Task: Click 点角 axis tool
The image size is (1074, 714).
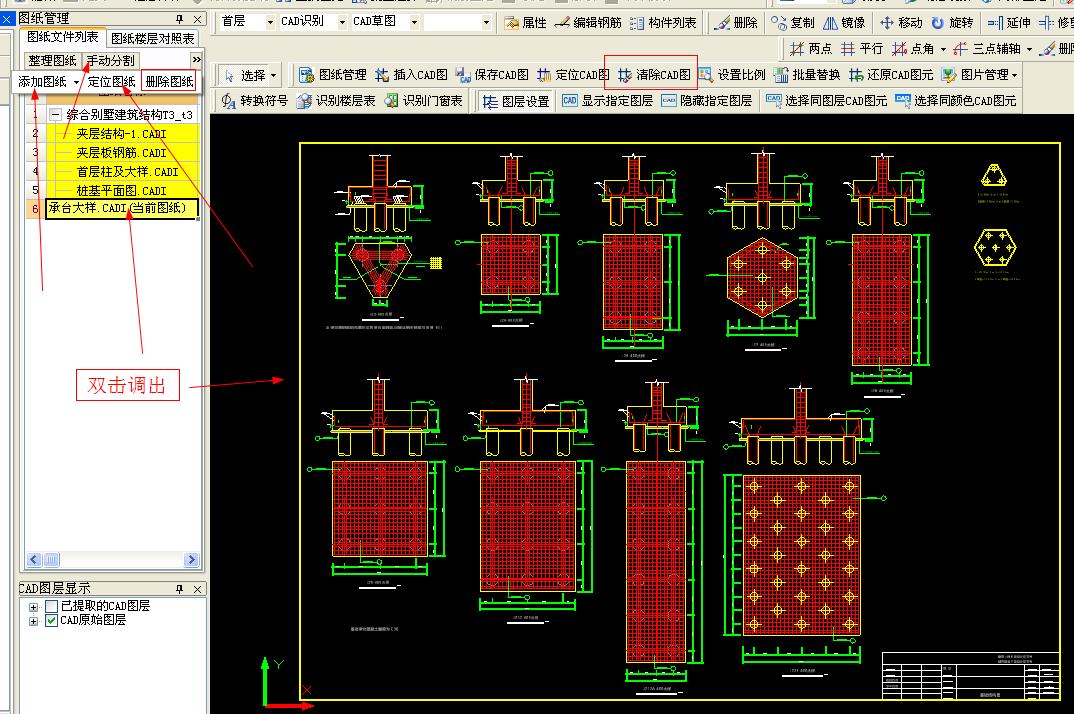Action: (913, 49)
